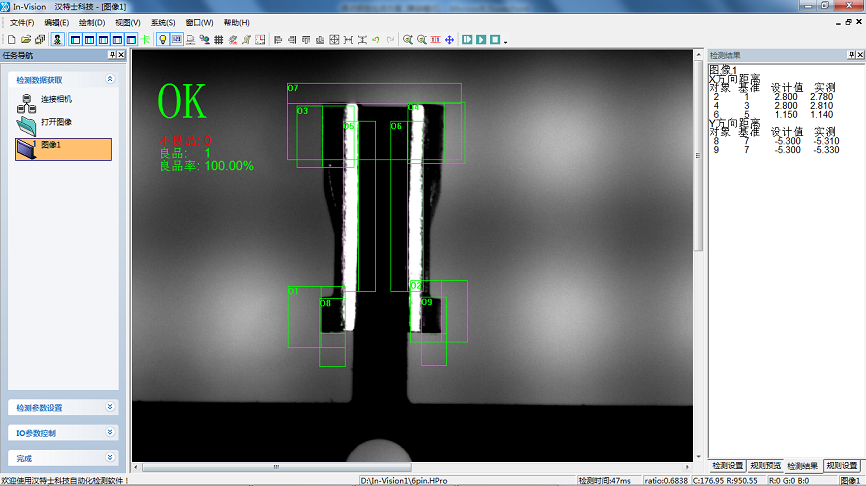The width and height of the screenshot is (866, 486).
Task: Expand the 检测参数设置 section
Action: (x=109, y=407)
